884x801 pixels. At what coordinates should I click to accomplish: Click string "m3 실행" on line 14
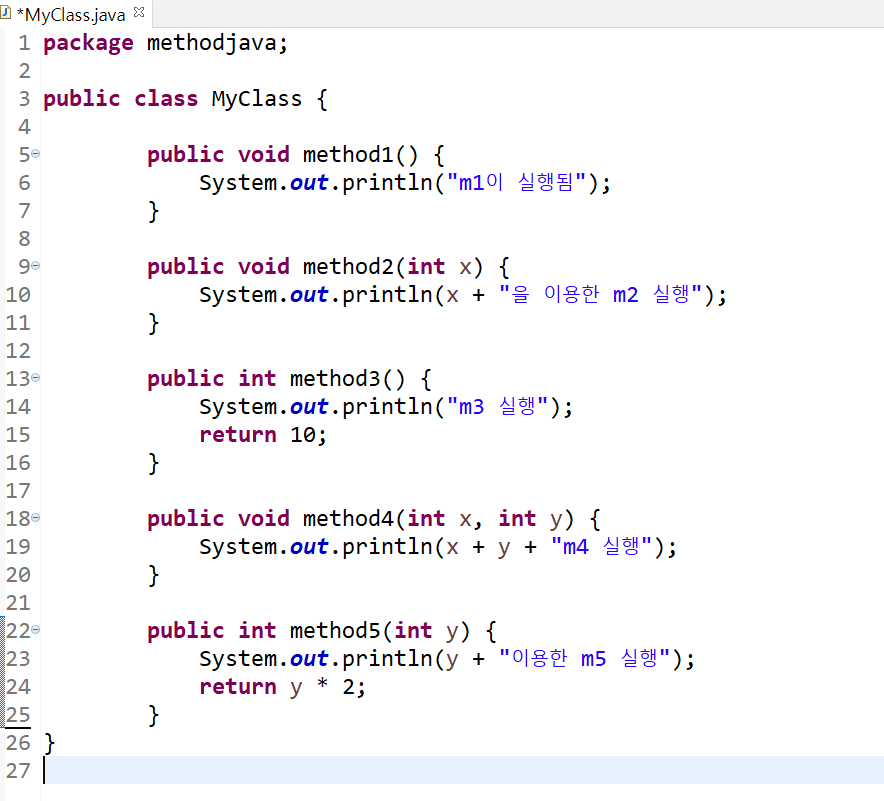click(498, 406)
